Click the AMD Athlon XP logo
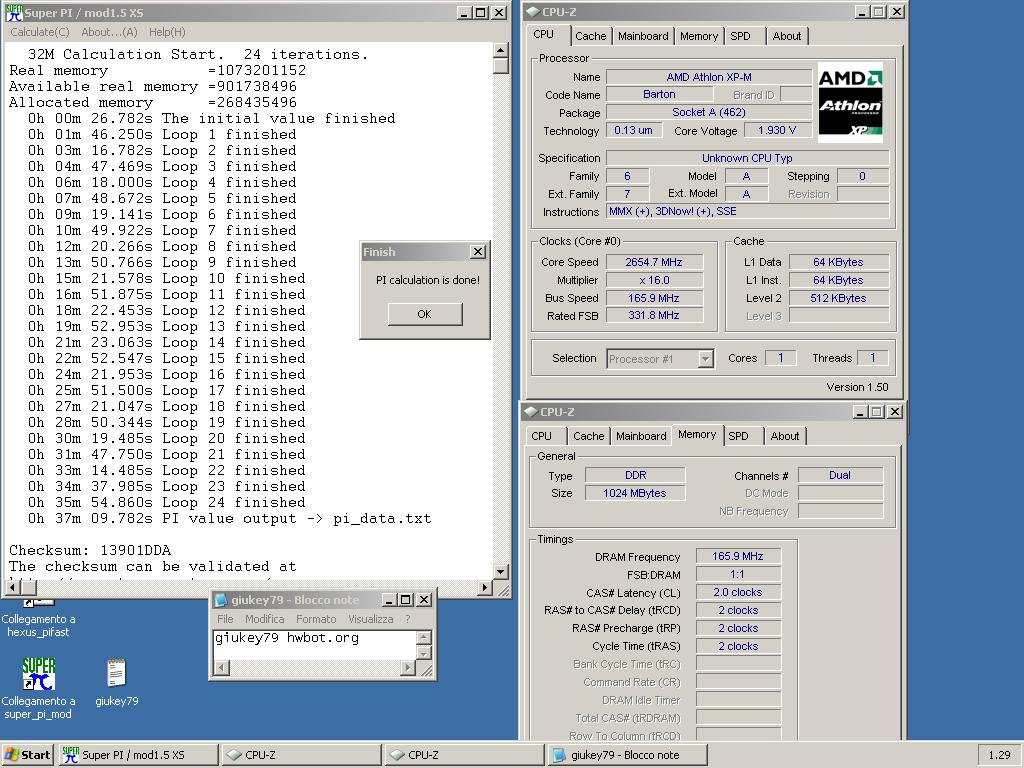This screenshot has width=1024, height=768. click(x=850, y=103)
